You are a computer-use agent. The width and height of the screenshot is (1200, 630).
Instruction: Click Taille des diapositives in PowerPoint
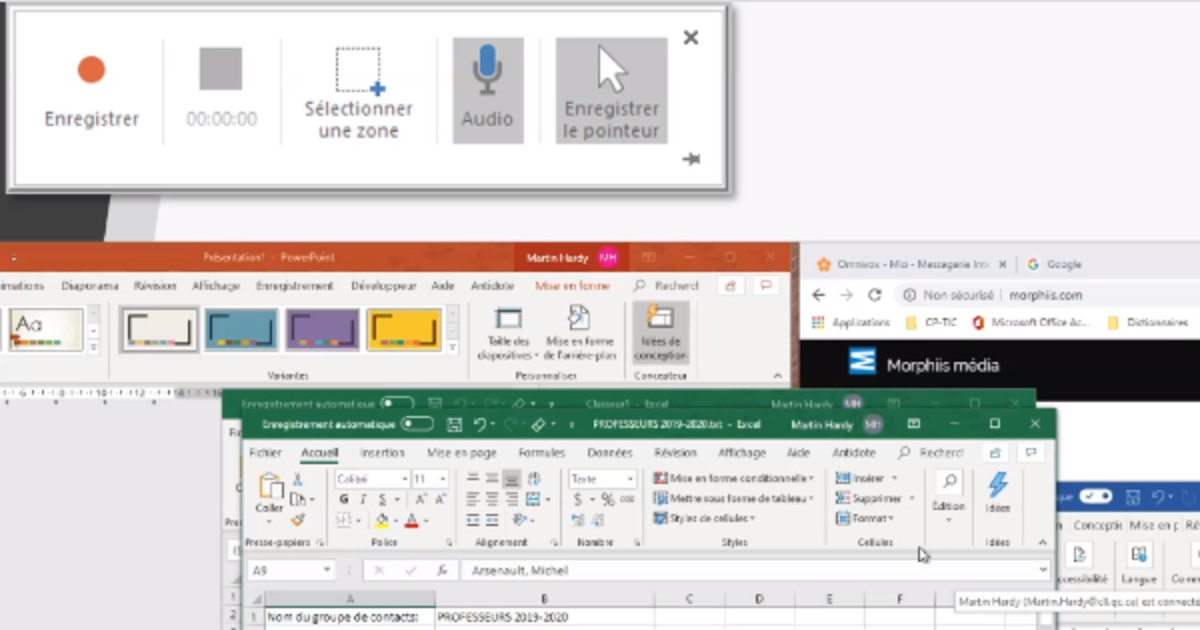click(508, 334)
